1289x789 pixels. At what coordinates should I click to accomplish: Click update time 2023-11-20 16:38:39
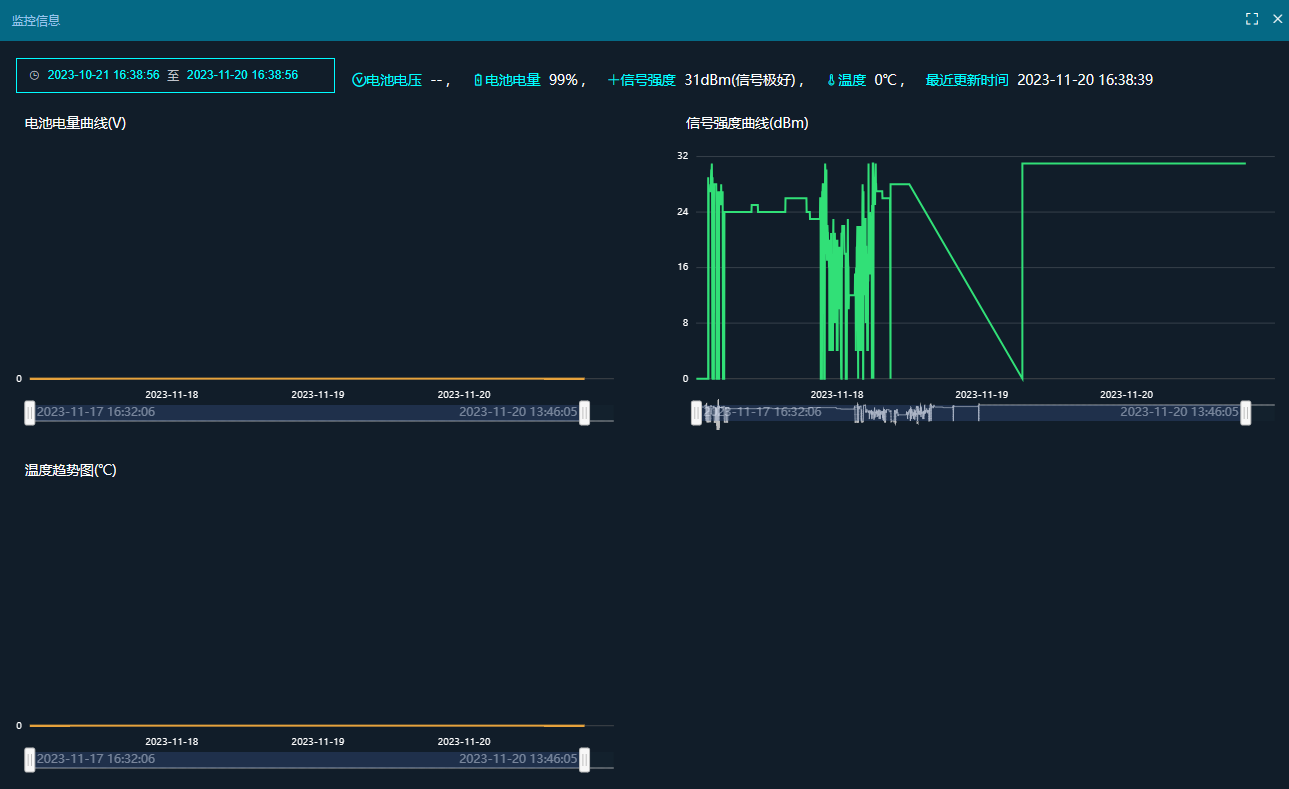(1085, 80)
